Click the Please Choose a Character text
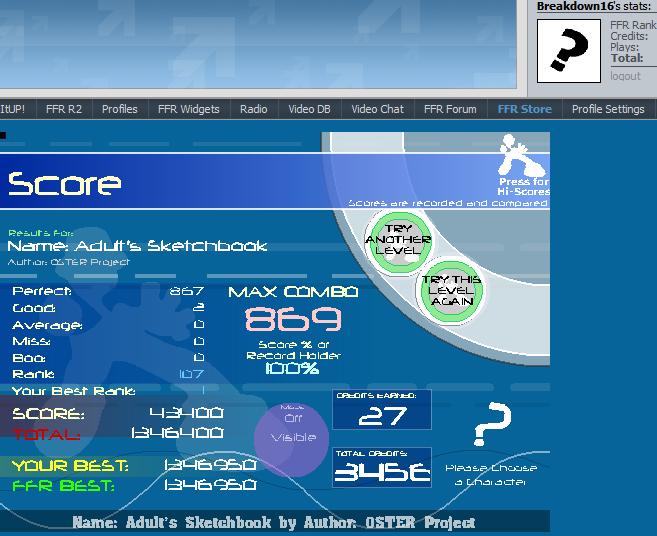The image size is (657, 536). [491, 475]
